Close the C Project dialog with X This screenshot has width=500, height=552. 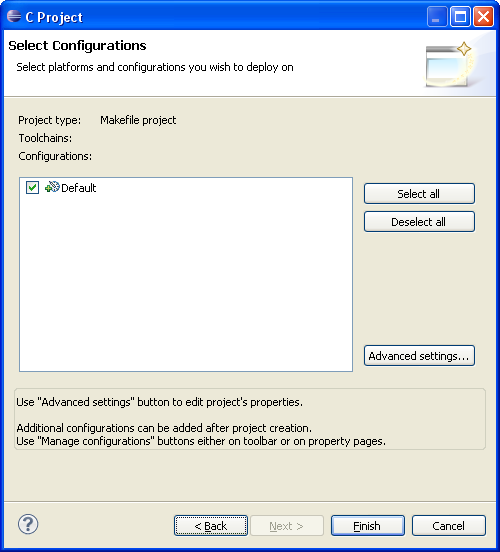(x=483, y=16)
